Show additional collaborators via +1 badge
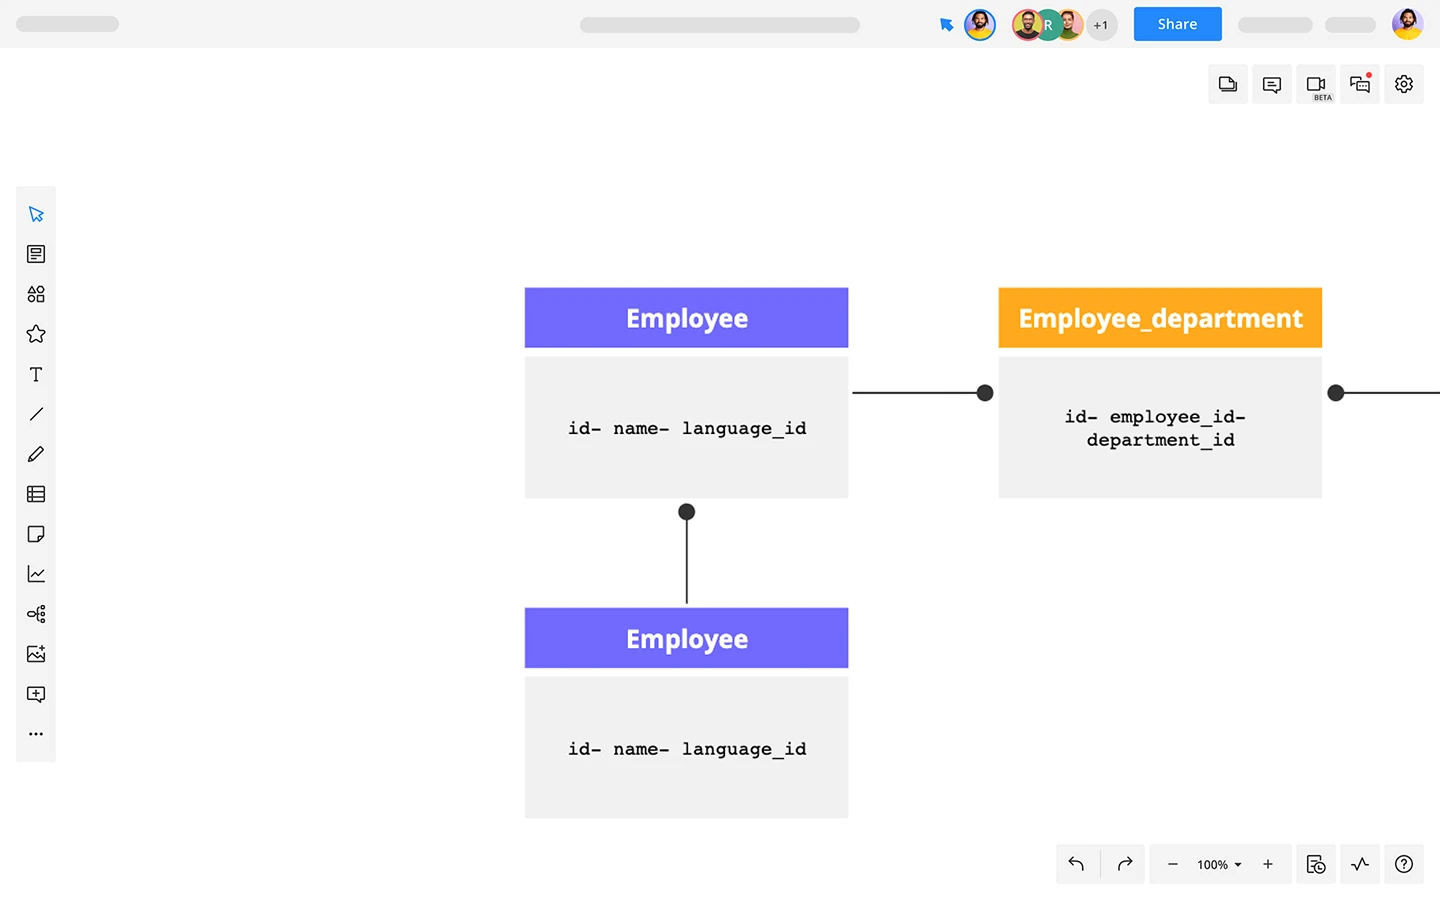 [x=1101, y=25]
